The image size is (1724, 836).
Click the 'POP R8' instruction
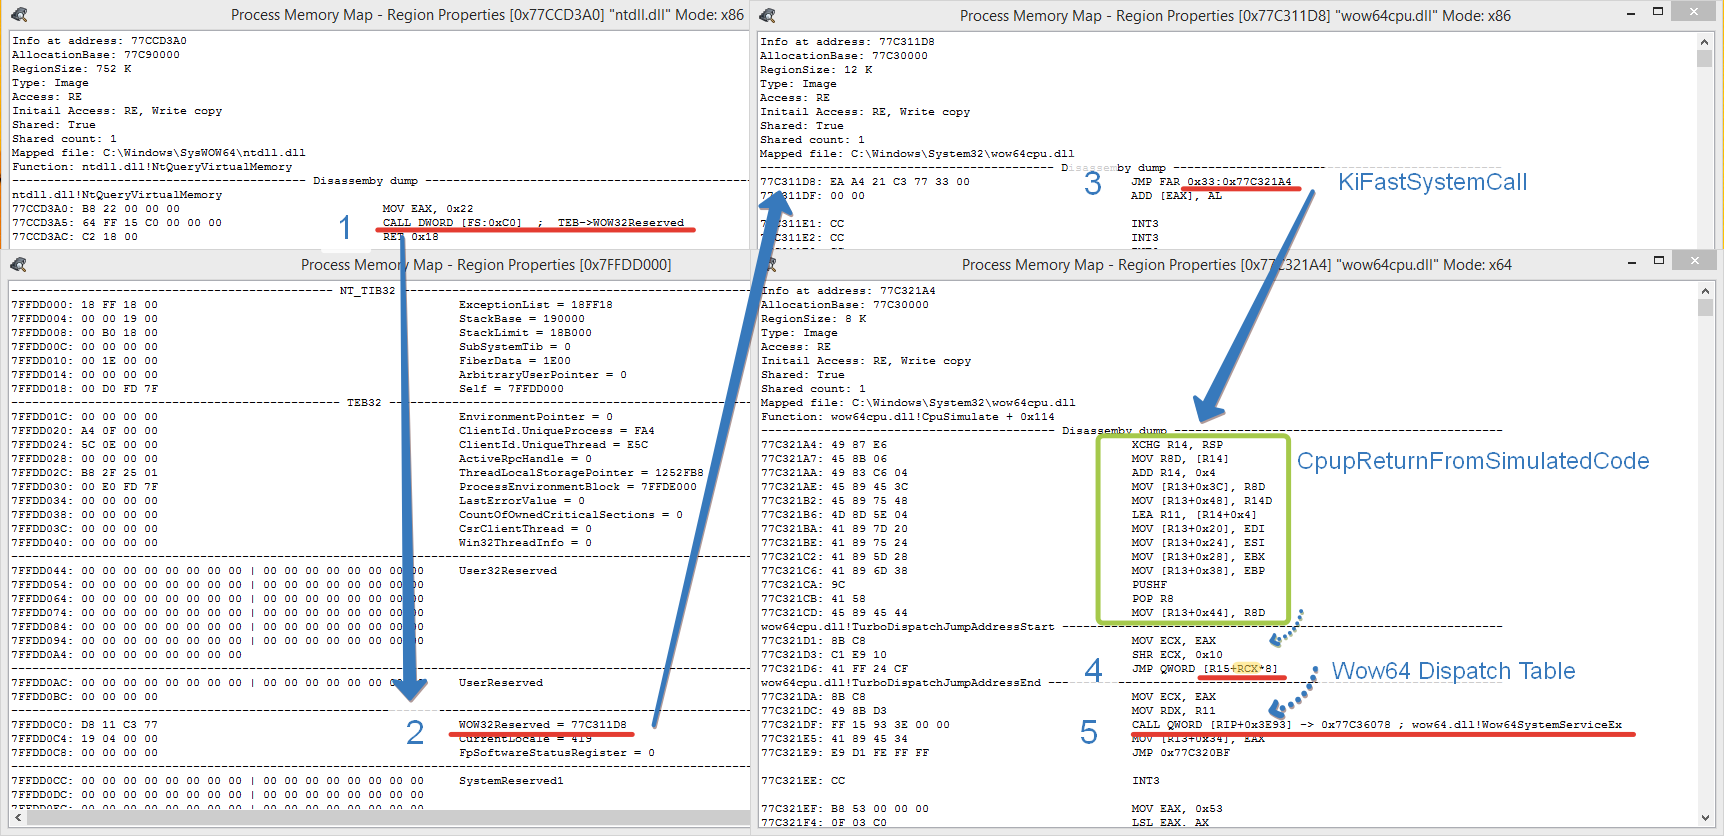1152,599
